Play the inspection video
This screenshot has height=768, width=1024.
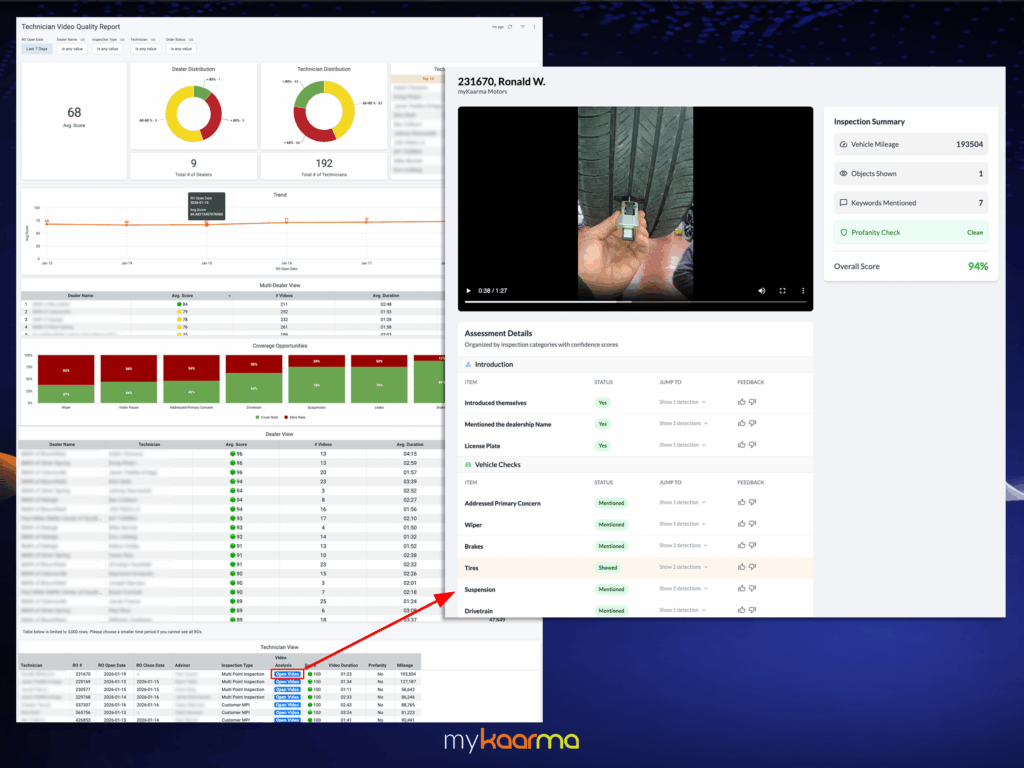(x=468, y=291)
